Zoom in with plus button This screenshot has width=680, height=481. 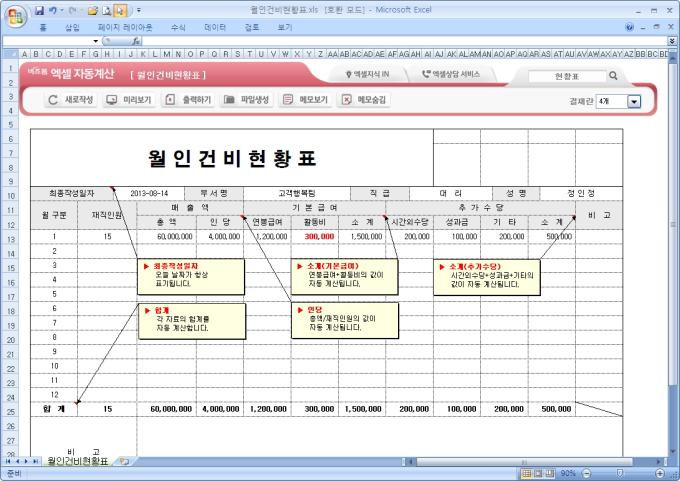point(660,473)
